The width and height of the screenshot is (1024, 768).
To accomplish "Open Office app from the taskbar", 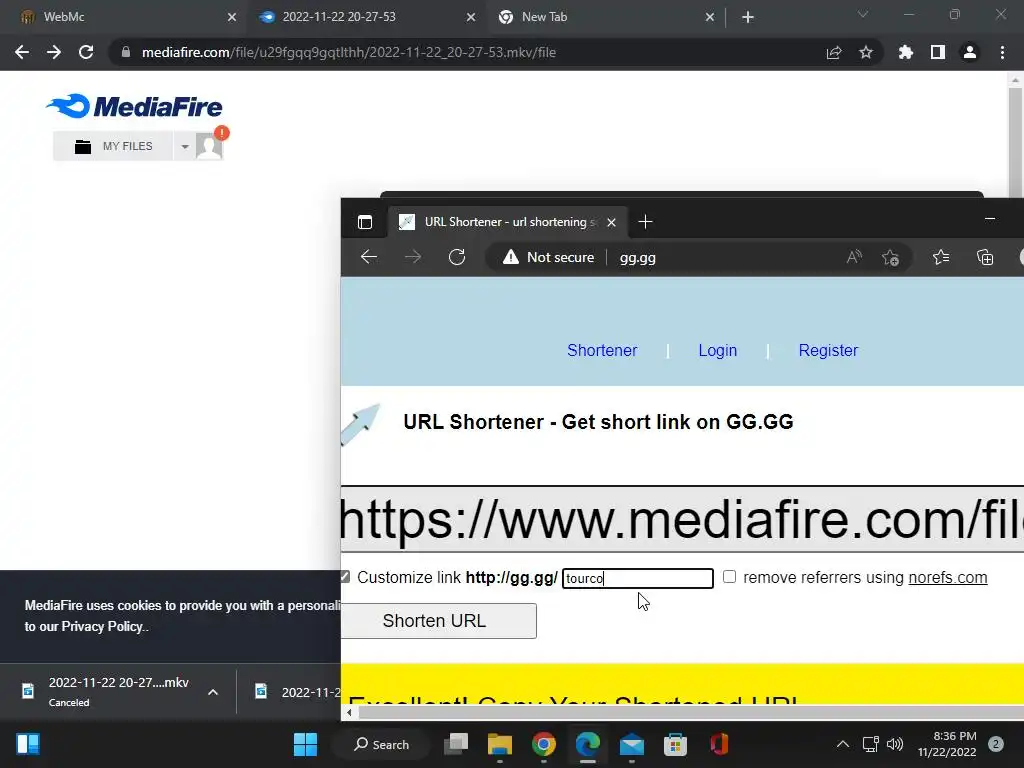I will coord(719,744).
